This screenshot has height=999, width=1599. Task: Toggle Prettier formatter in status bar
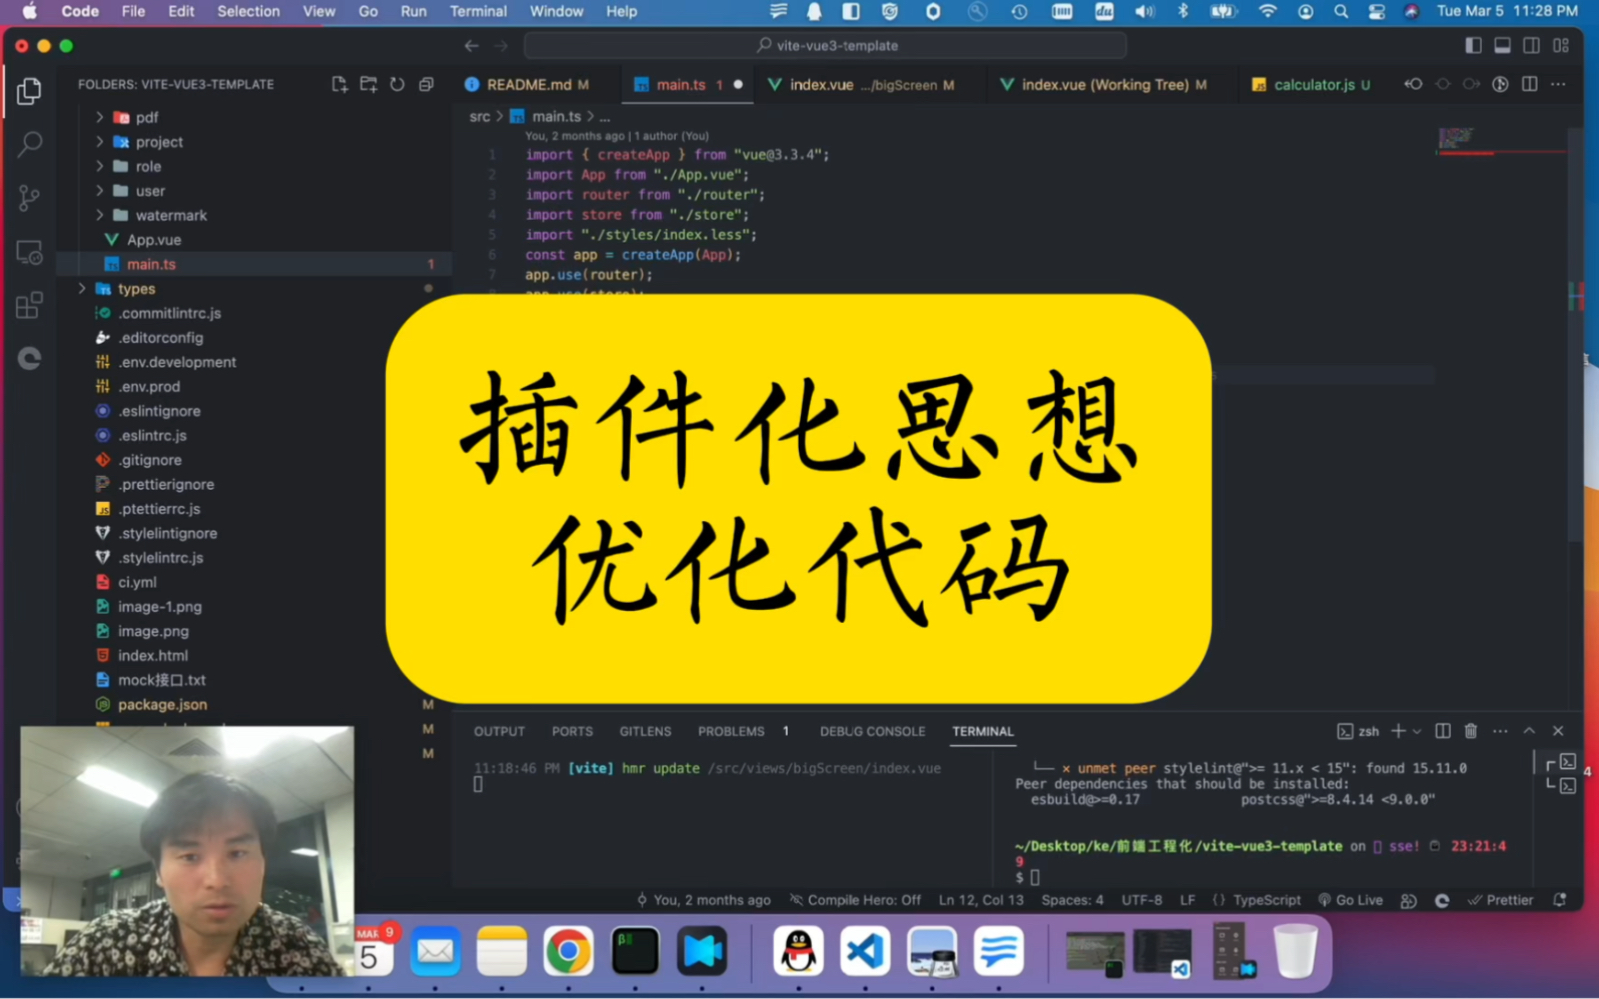pos(1500,900)
